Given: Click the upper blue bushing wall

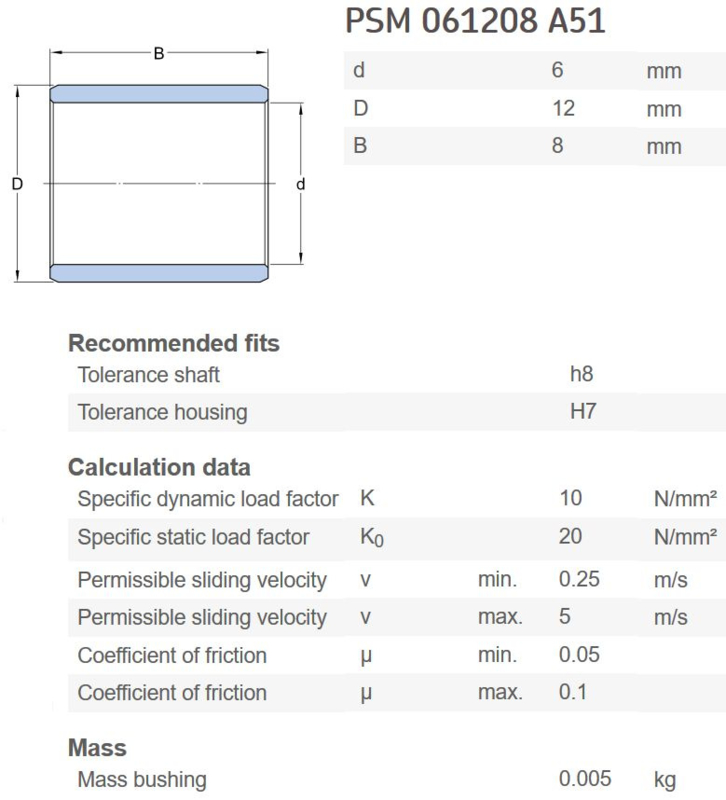Looking at the screenshot, I should click(x=159, y=94).
